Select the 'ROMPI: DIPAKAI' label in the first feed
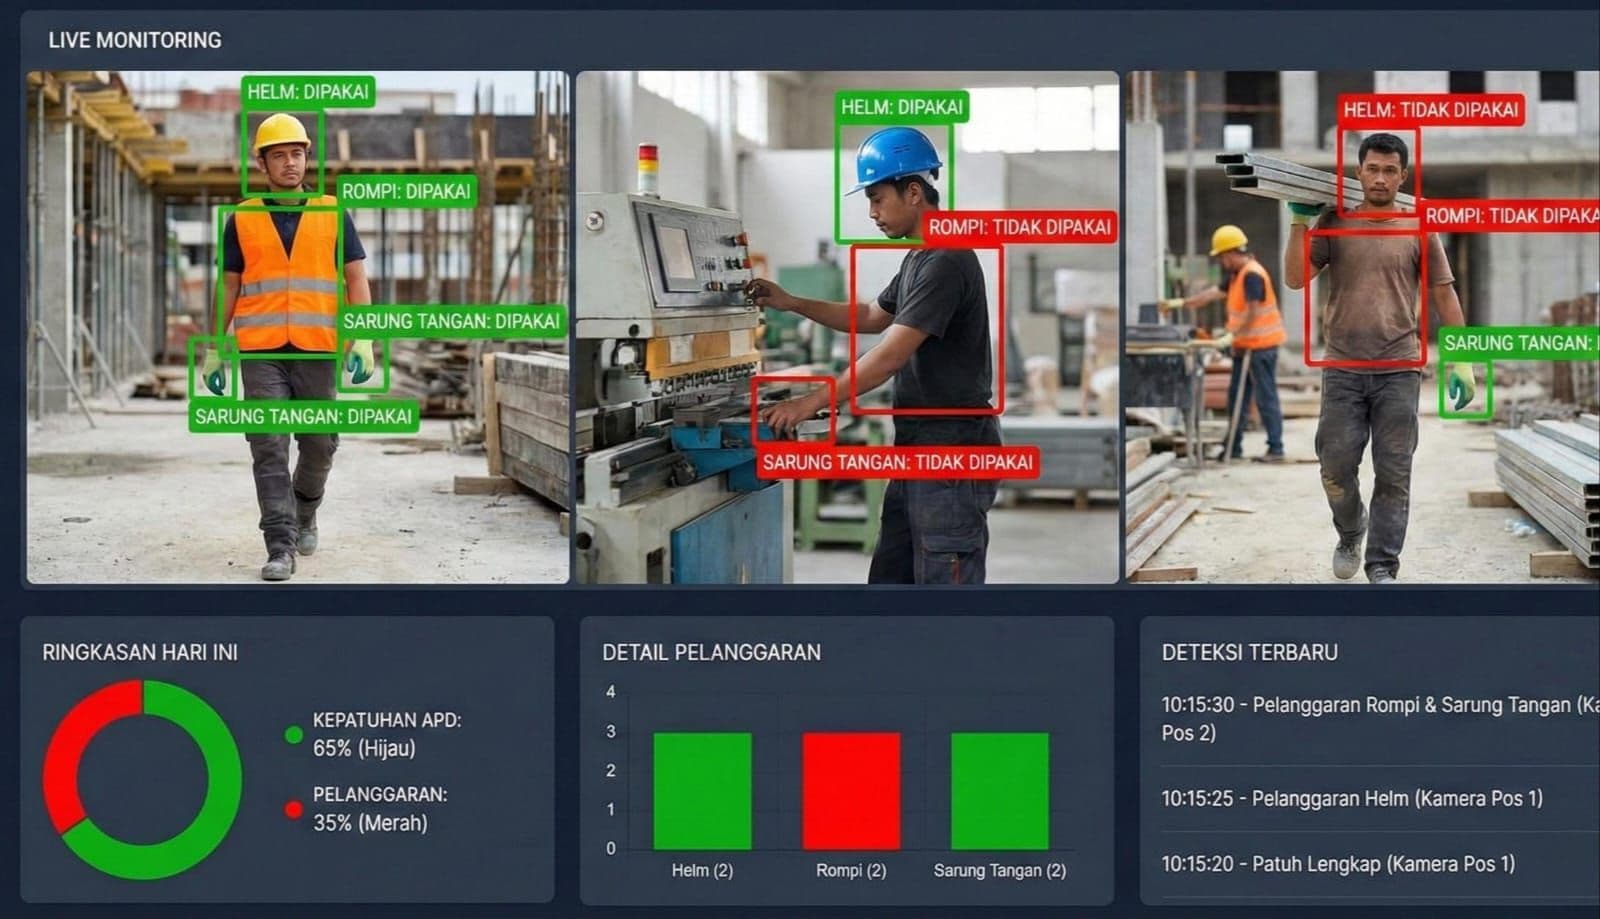1600x919 pixels. point(406,191)
